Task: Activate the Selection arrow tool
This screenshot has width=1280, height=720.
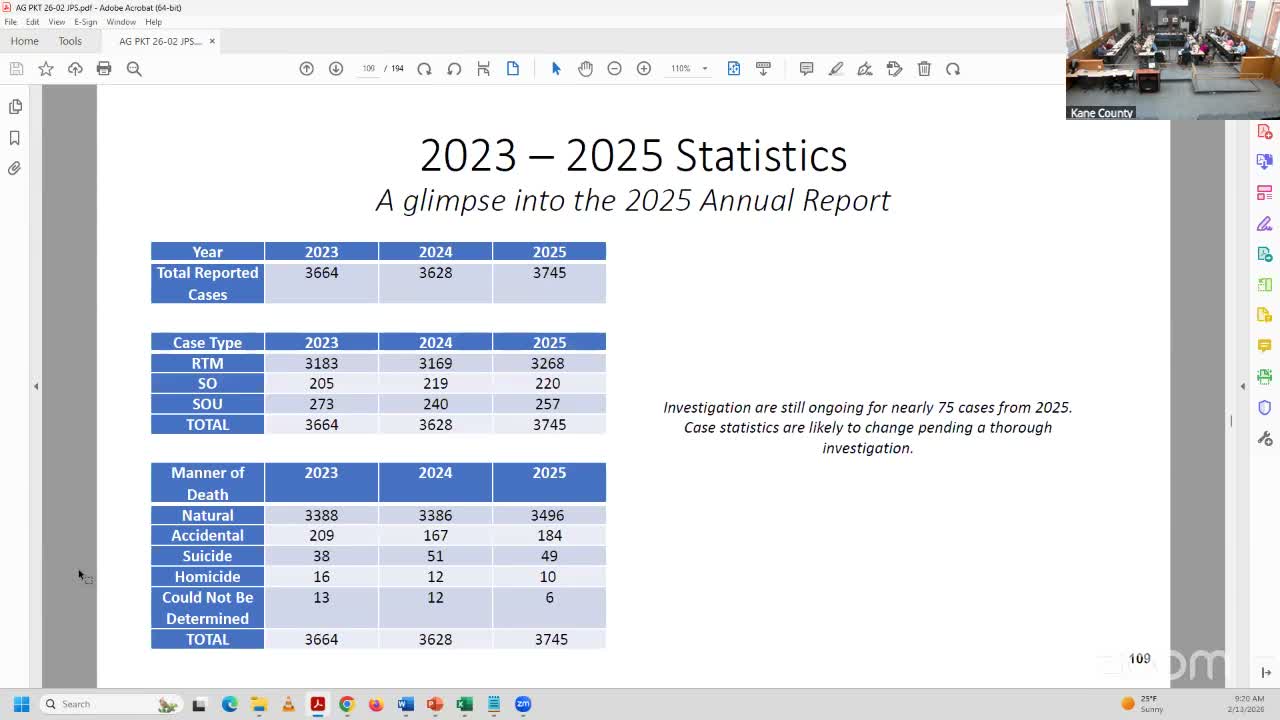Action: click(556, 68)
